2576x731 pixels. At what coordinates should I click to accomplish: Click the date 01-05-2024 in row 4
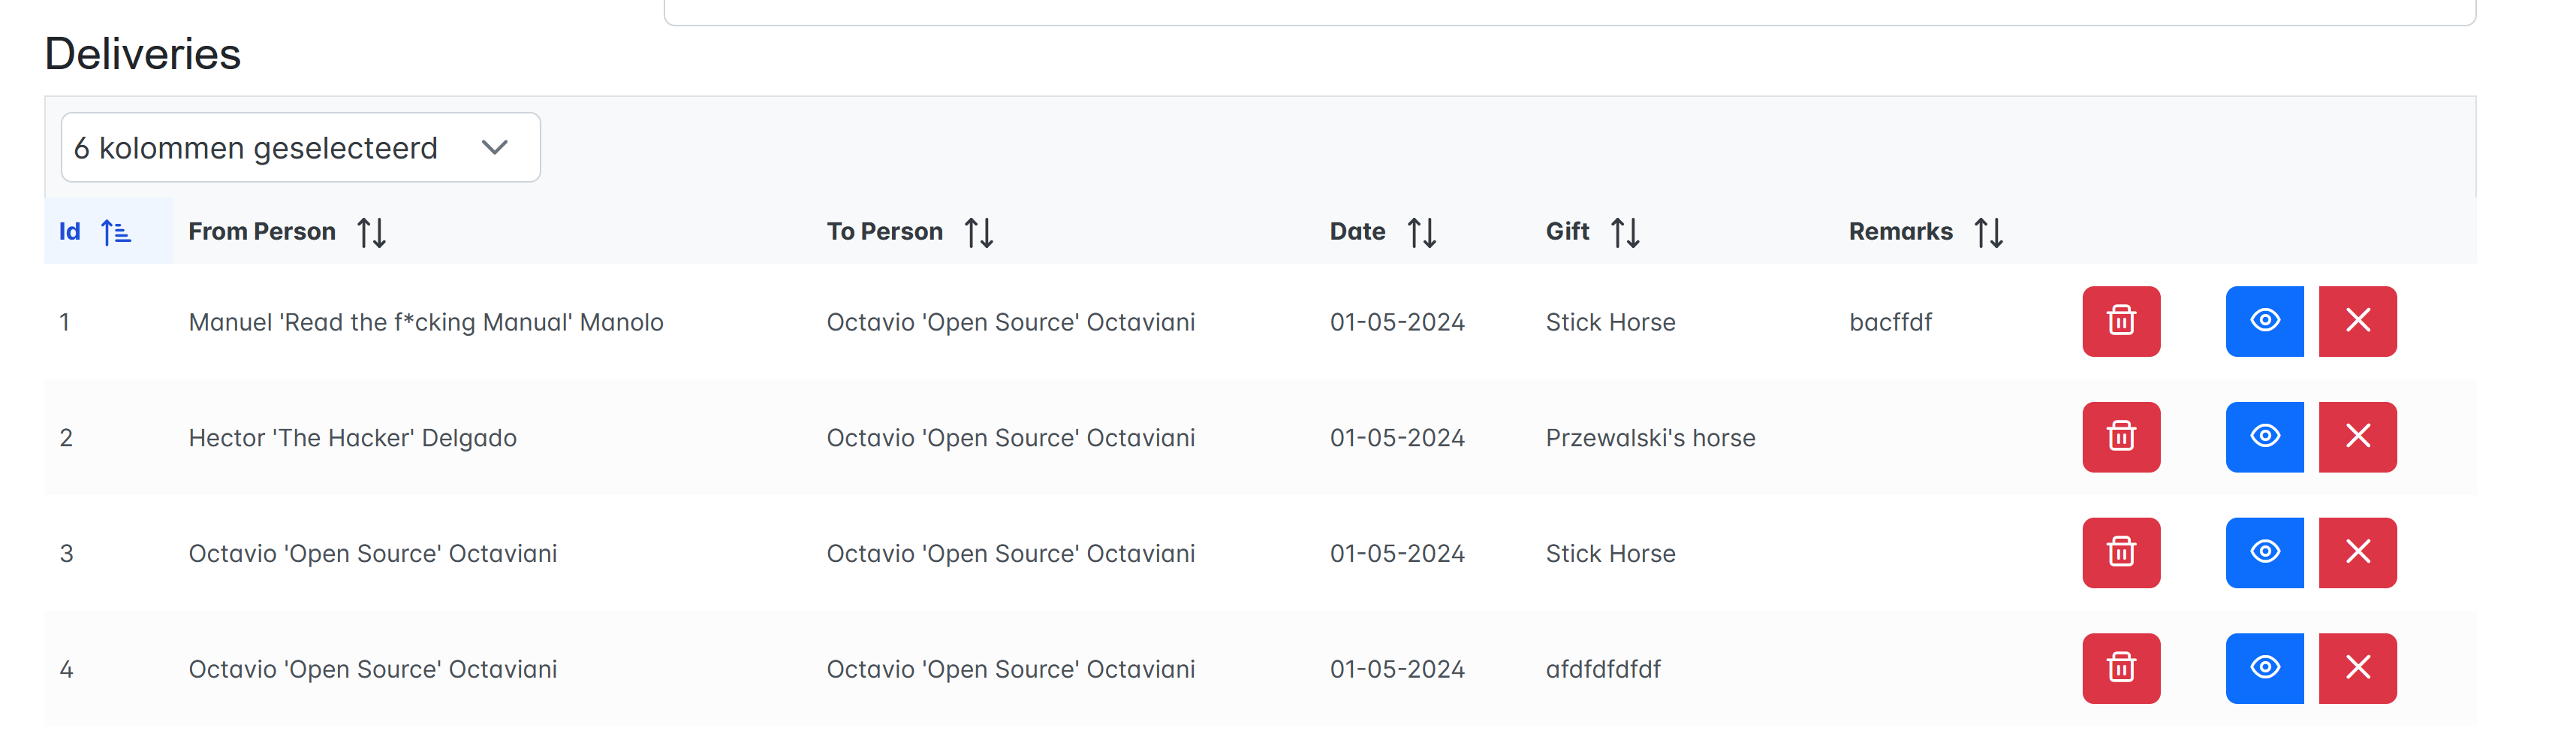point(1397,669)
